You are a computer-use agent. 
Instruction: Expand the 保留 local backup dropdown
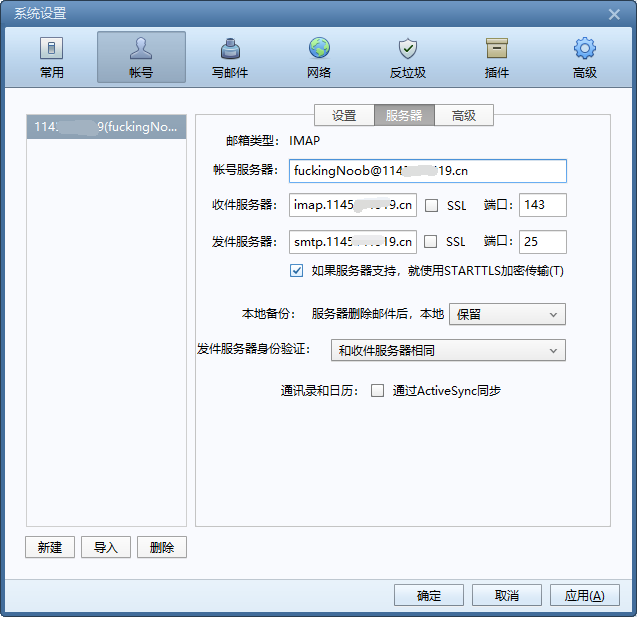(x=507, y=314)
